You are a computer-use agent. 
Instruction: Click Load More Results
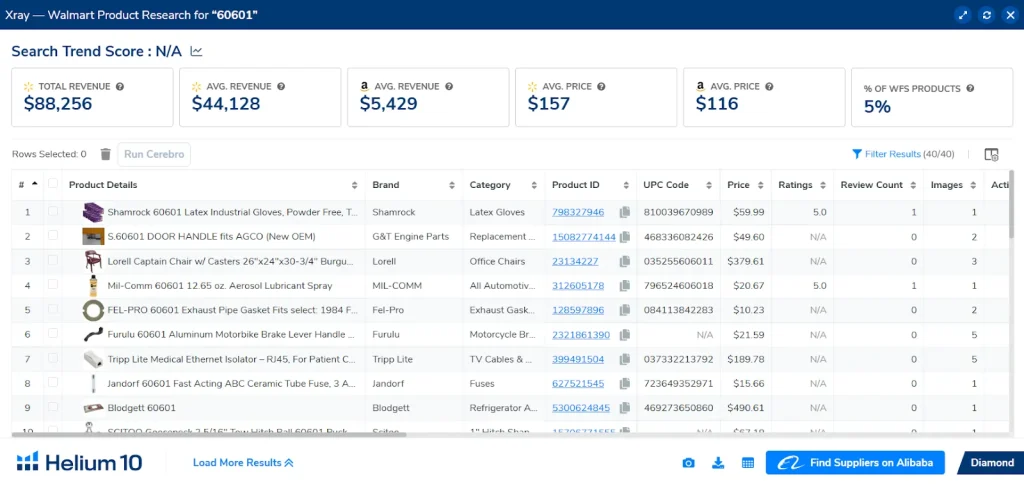tap(243, 462)
